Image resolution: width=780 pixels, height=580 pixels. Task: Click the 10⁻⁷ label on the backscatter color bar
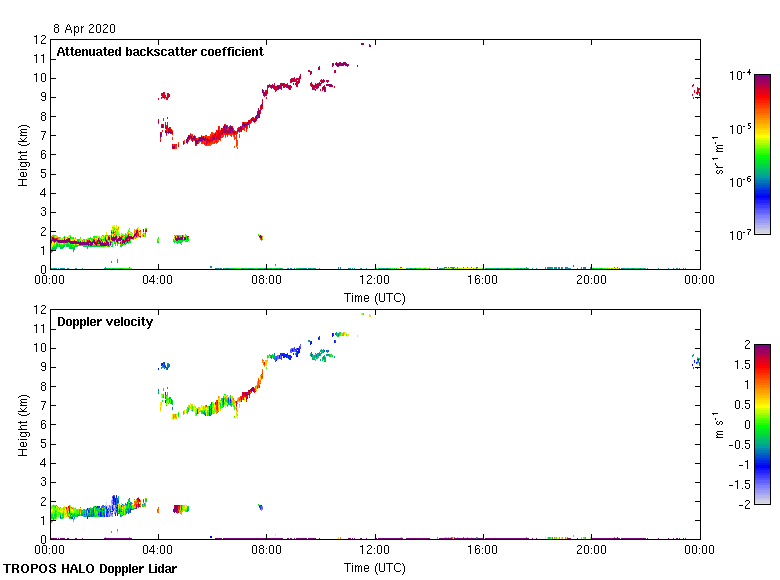741,234
